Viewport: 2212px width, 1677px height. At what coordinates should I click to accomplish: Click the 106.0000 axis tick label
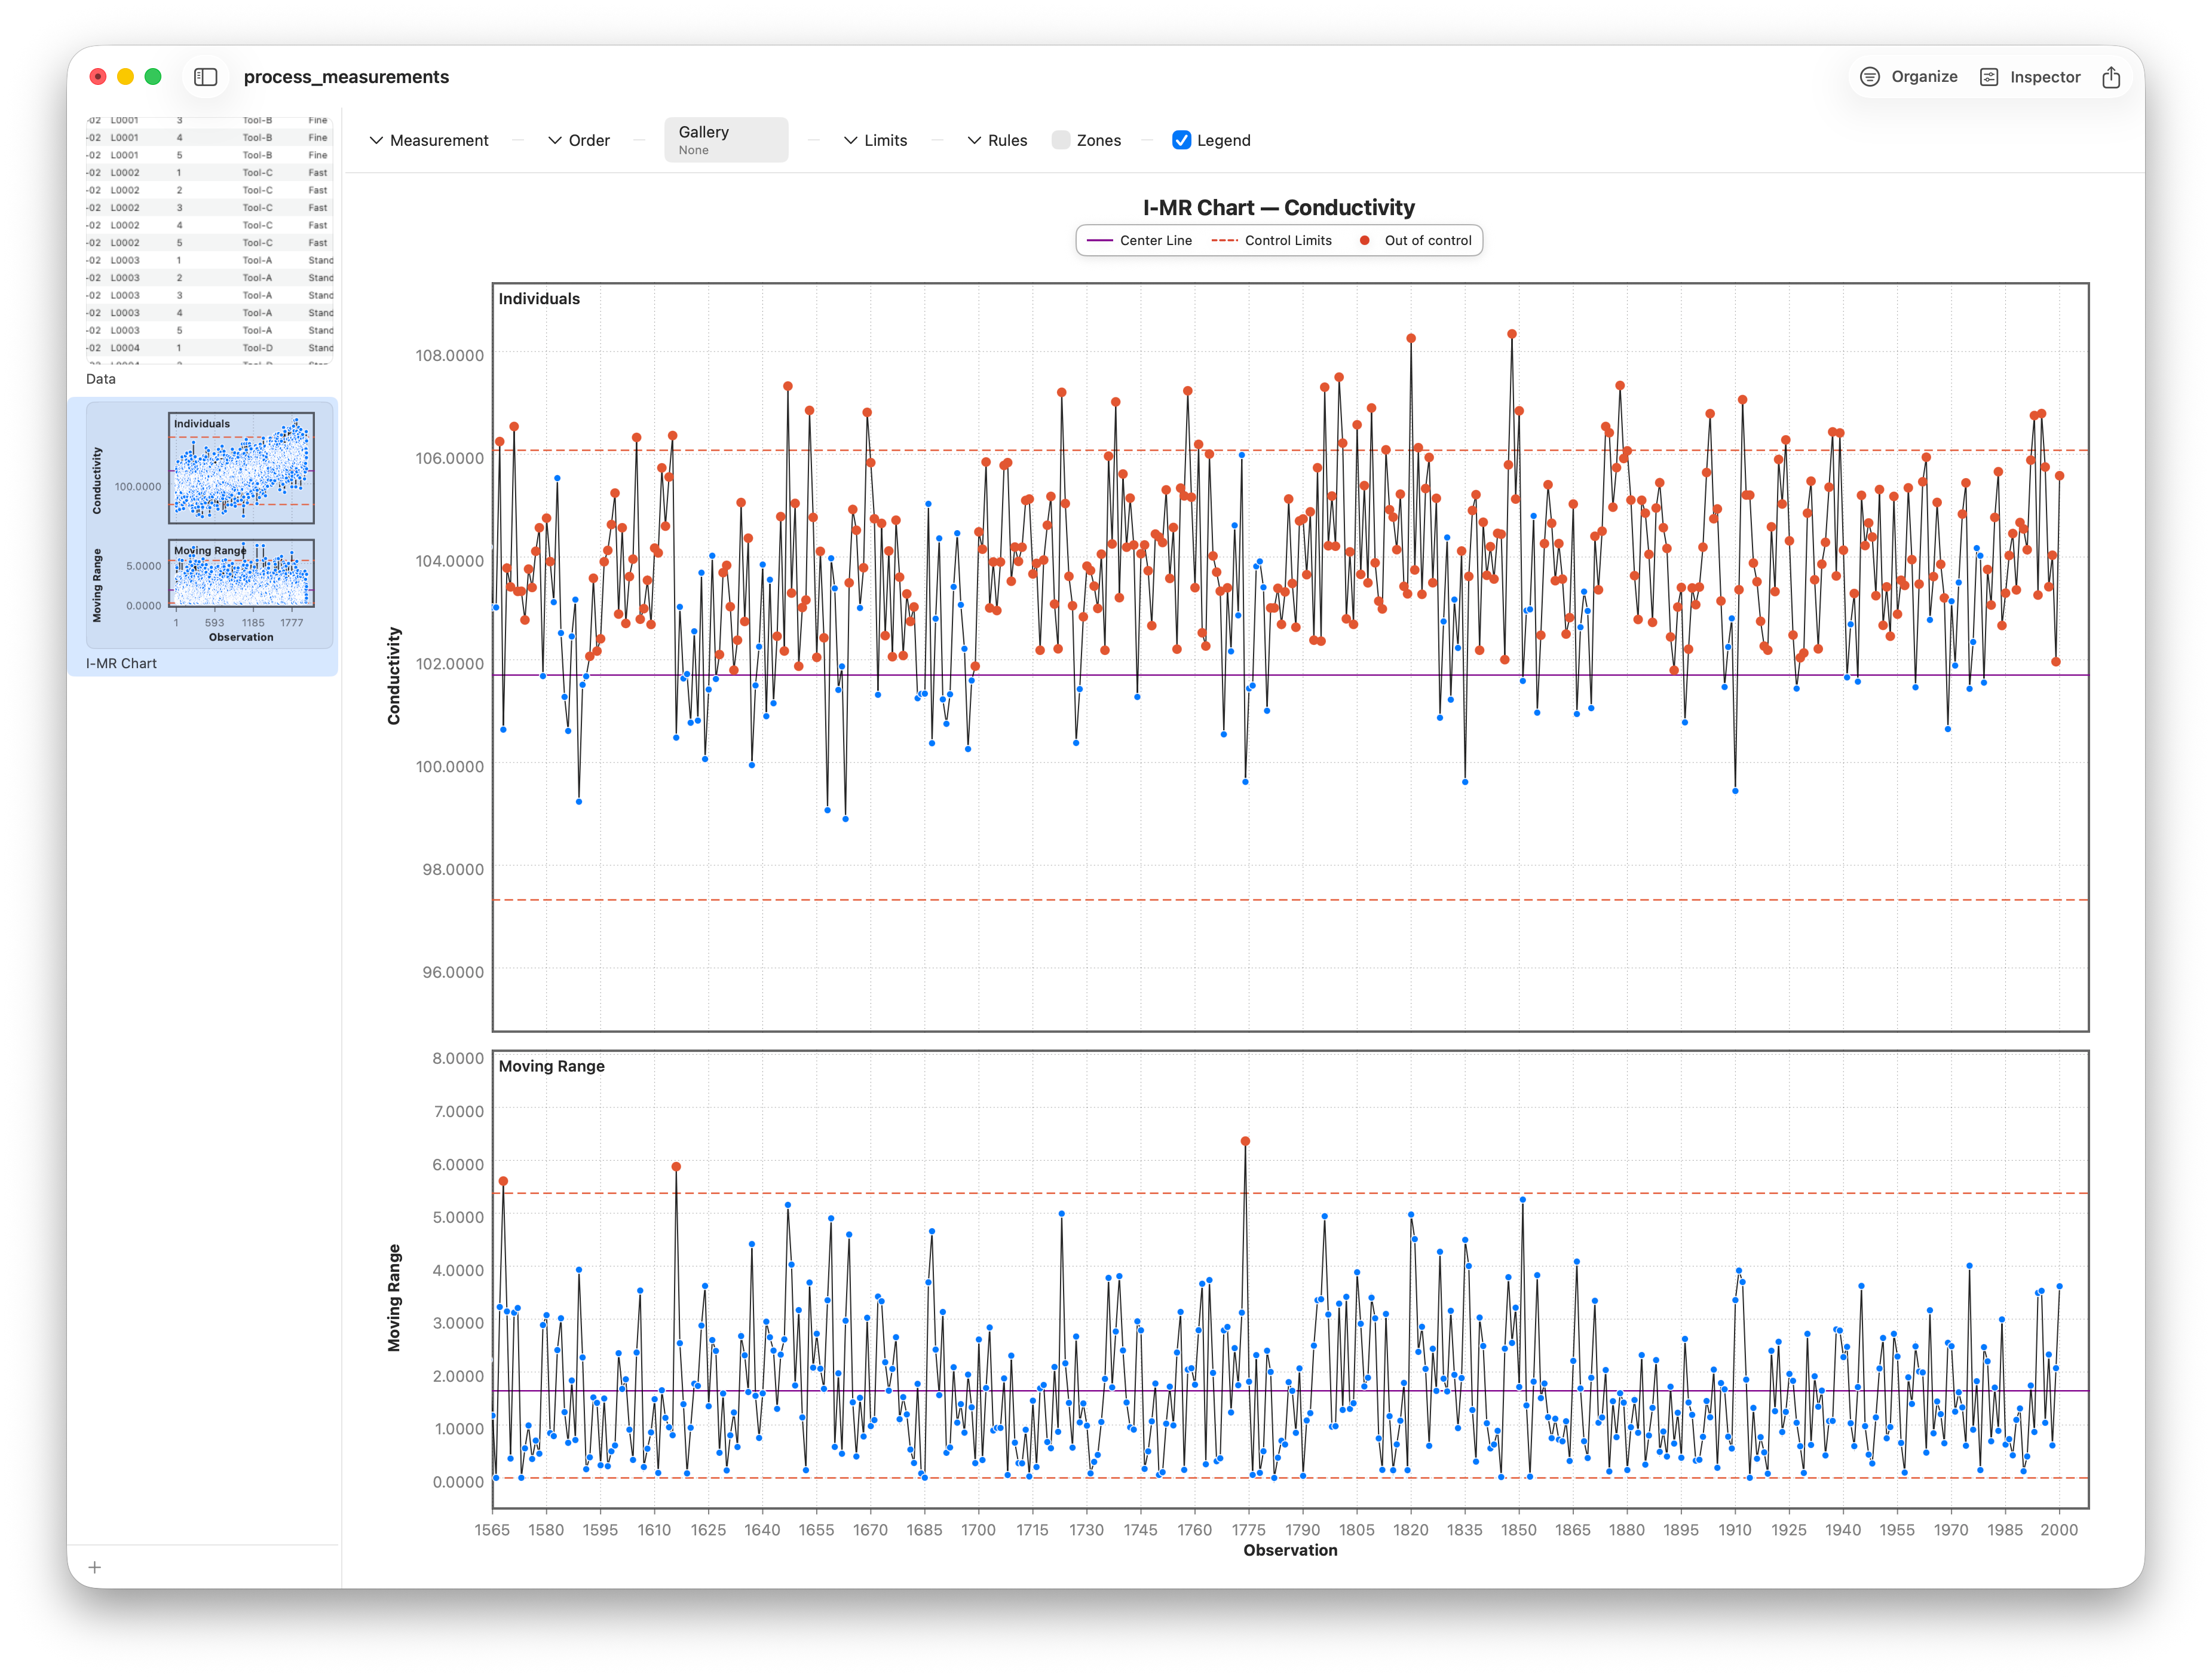(449, 458)
